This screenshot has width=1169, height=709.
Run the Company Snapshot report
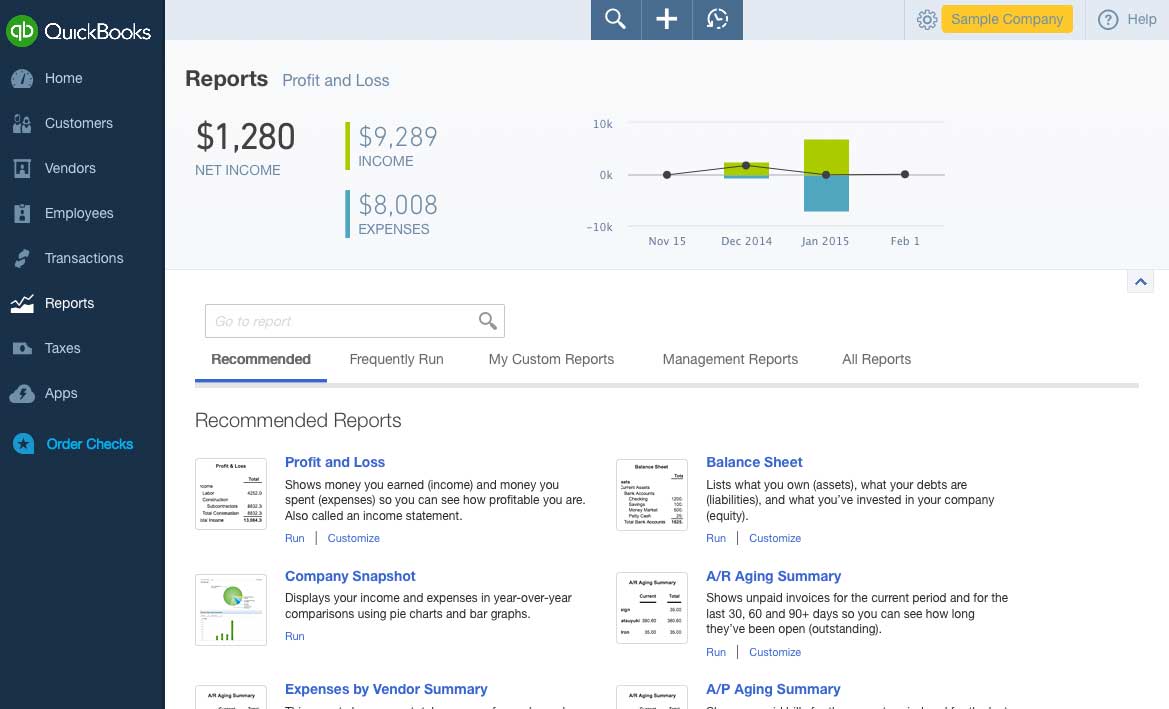coord(294,636)
